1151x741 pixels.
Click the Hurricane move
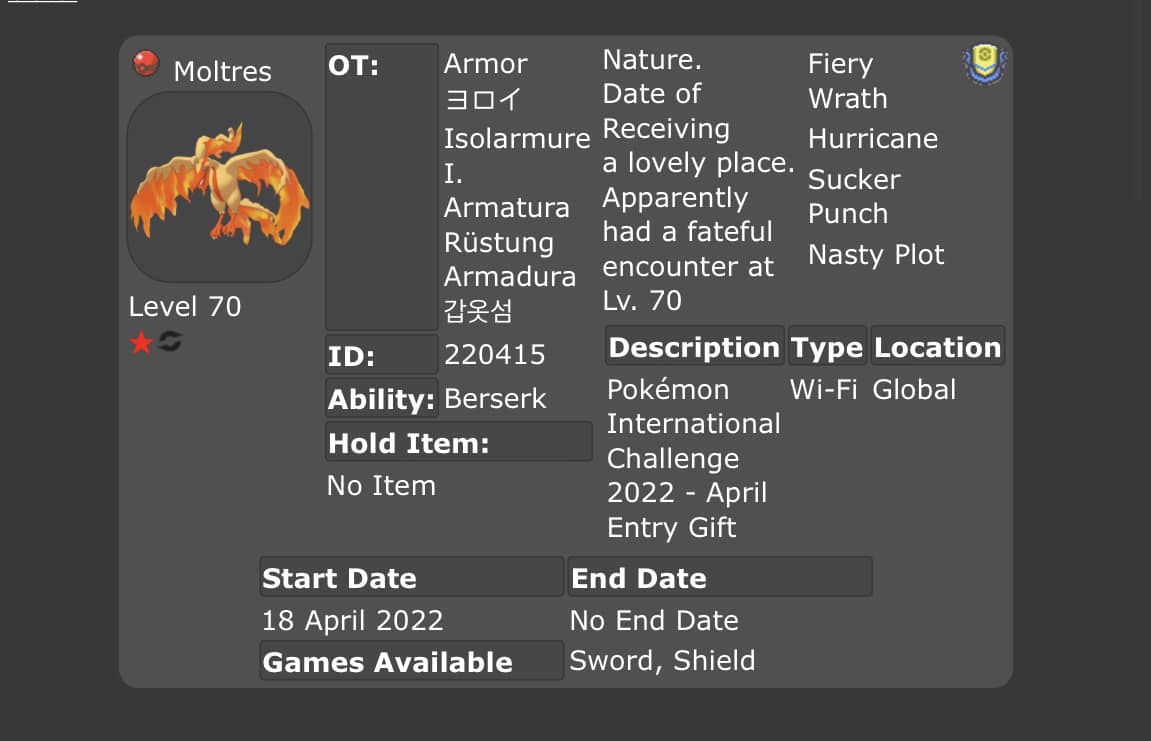coord(873,139)
